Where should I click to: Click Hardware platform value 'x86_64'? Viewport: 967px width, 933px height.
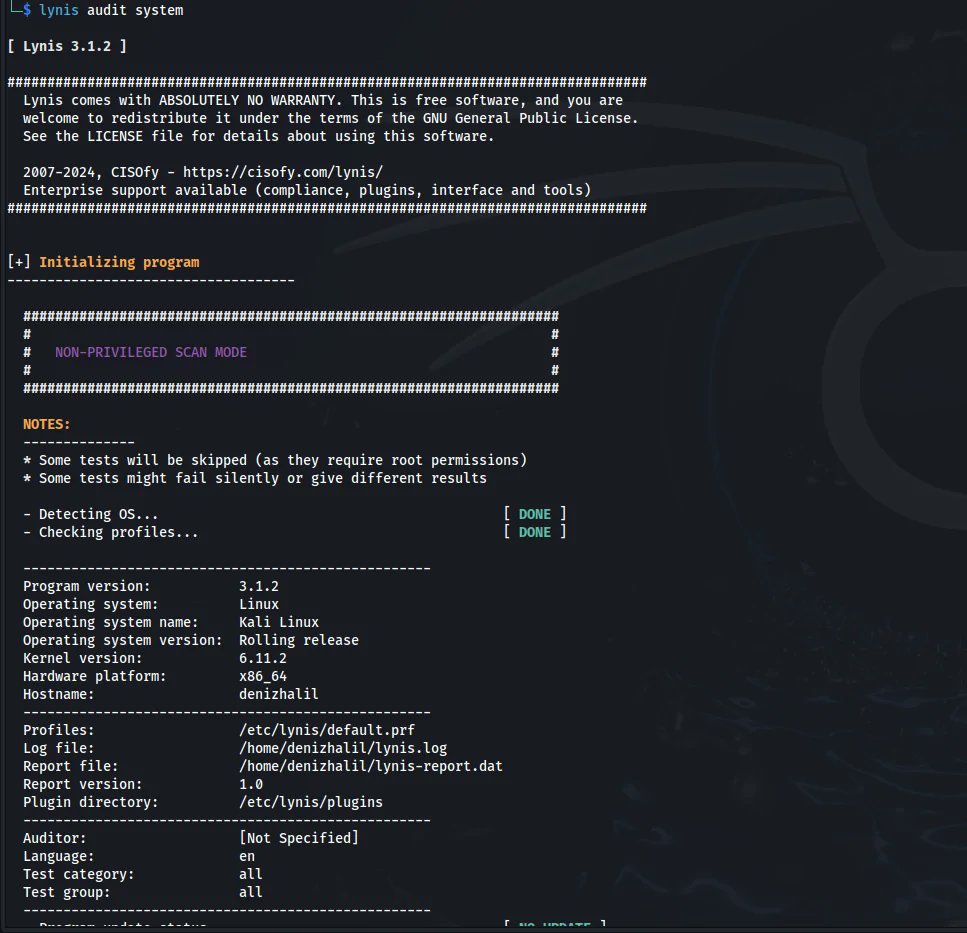click(263, 676)
